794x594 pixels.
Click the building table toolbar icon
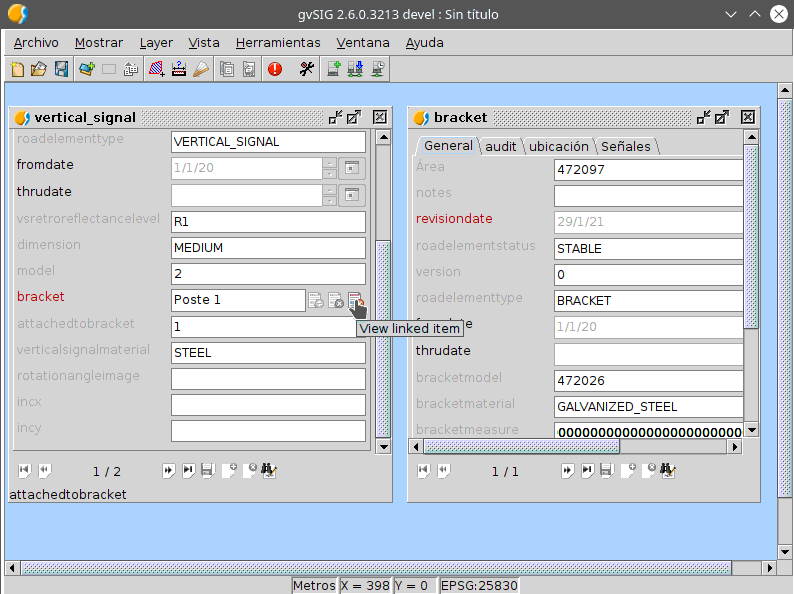click(x=131, y=69)
